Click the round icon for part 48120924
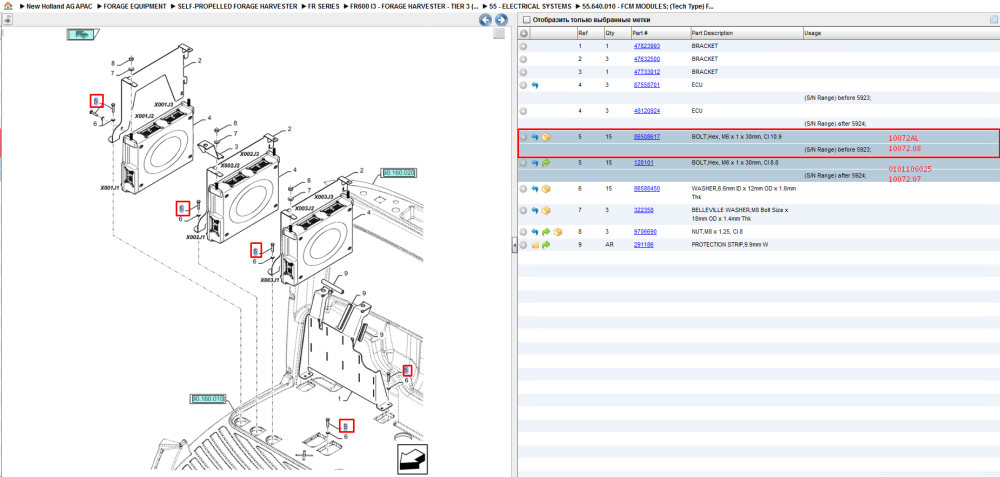The width and height of the screenshot is (1000, 477). point(524,111)
